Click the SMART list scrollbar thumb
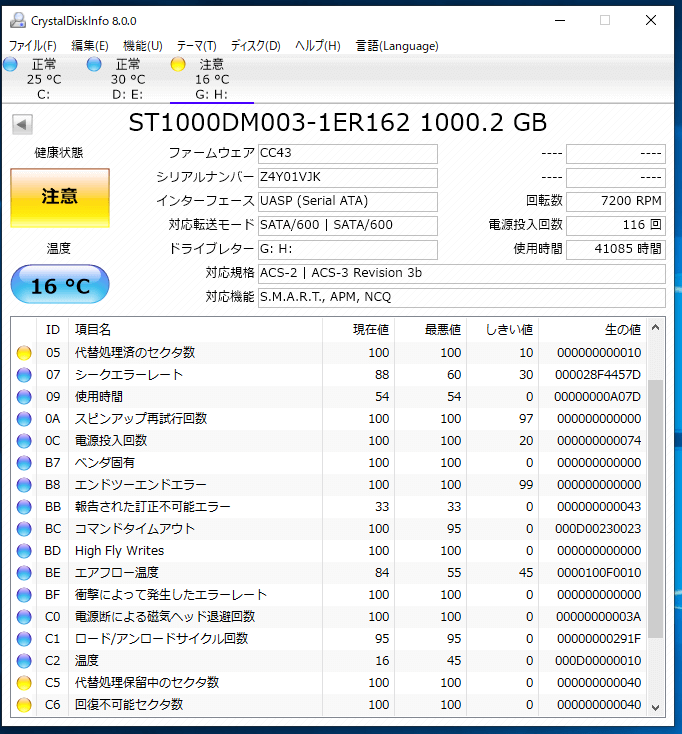This screenshot has height=734, width=682. (655, 509)
